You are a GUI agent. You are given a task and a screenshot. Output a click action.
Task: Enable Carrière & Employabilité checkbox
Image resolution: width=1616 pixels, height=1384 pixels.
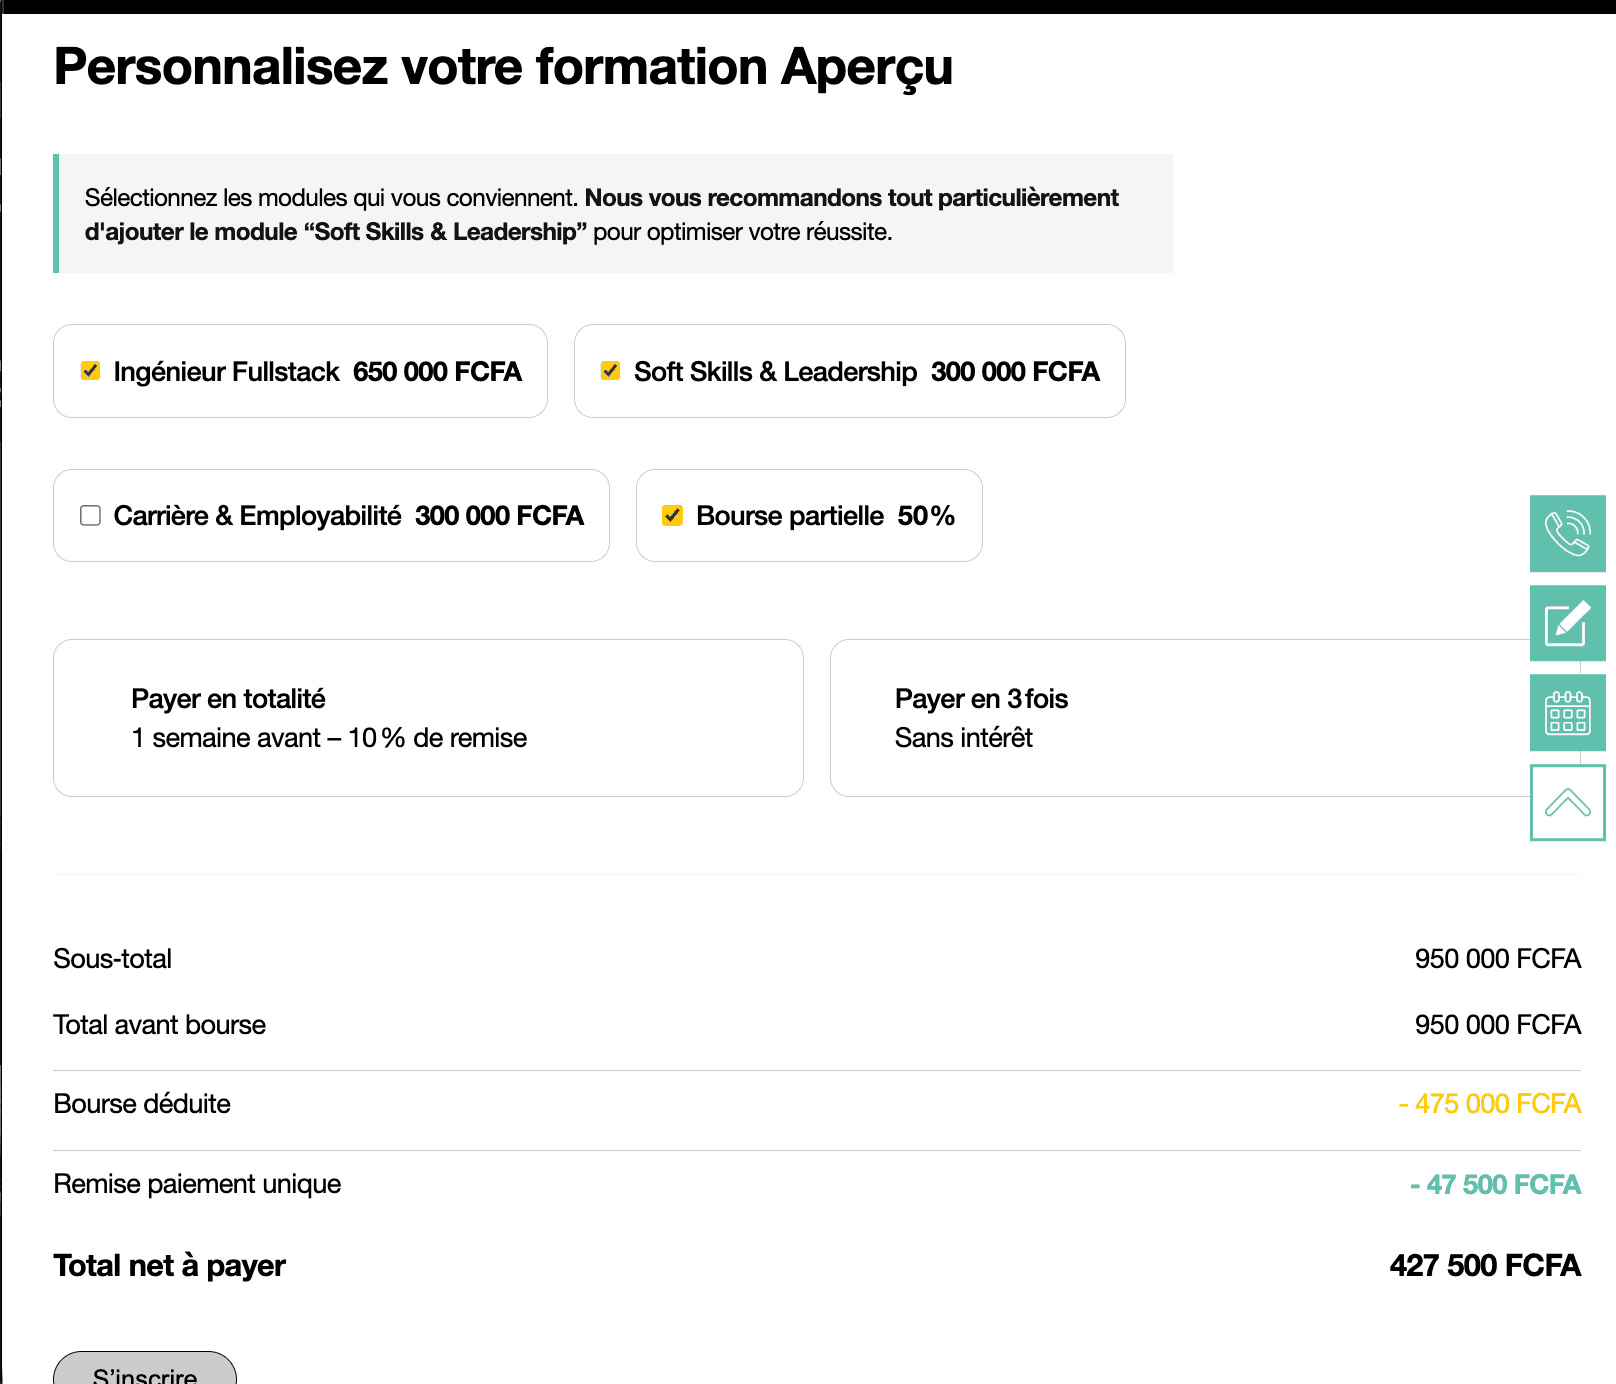(x=90, y=515)
